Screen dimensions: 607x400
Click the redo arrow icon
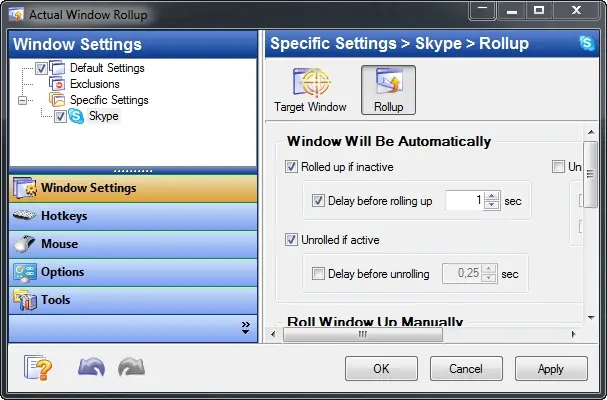(x=131, y=367)
